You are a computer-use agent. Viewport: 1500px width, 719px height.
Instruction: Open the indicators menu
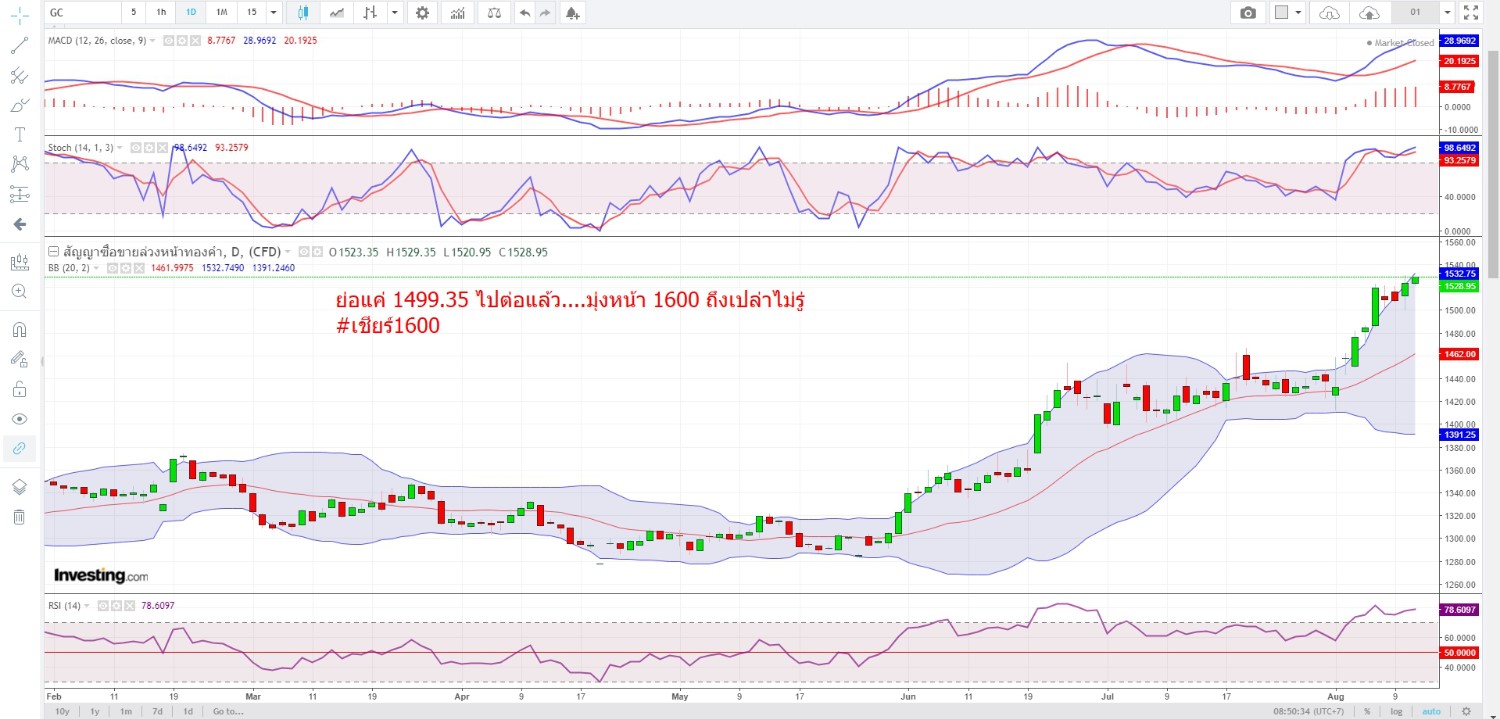click(x=458, y=12)
